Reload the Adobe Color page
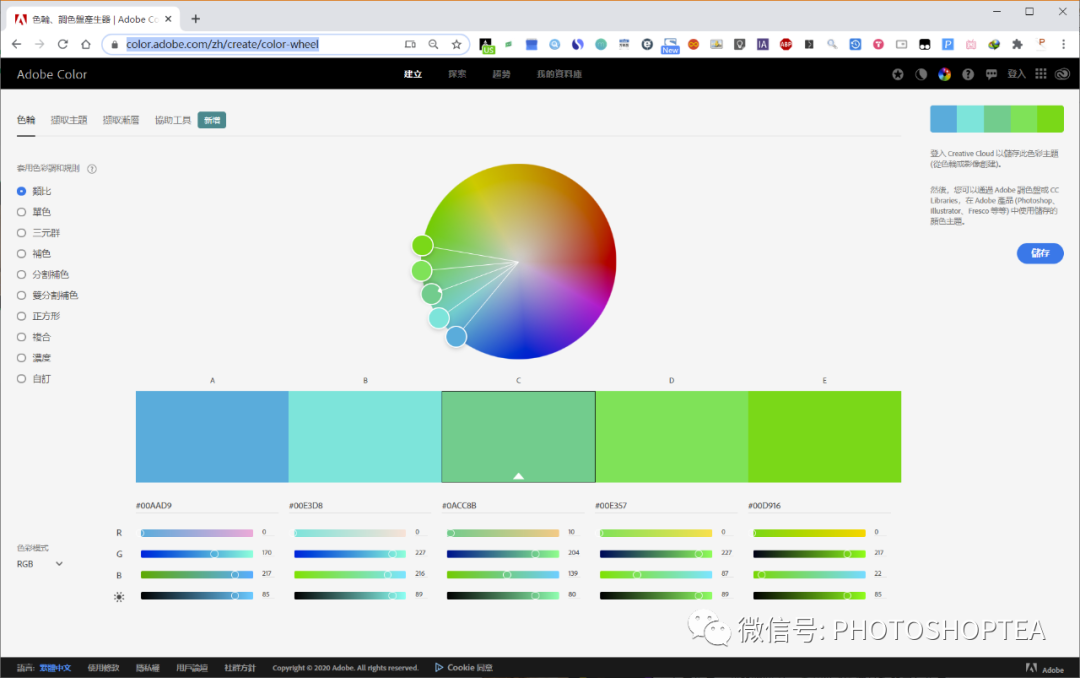1080x678 pixels. (63, 44)
